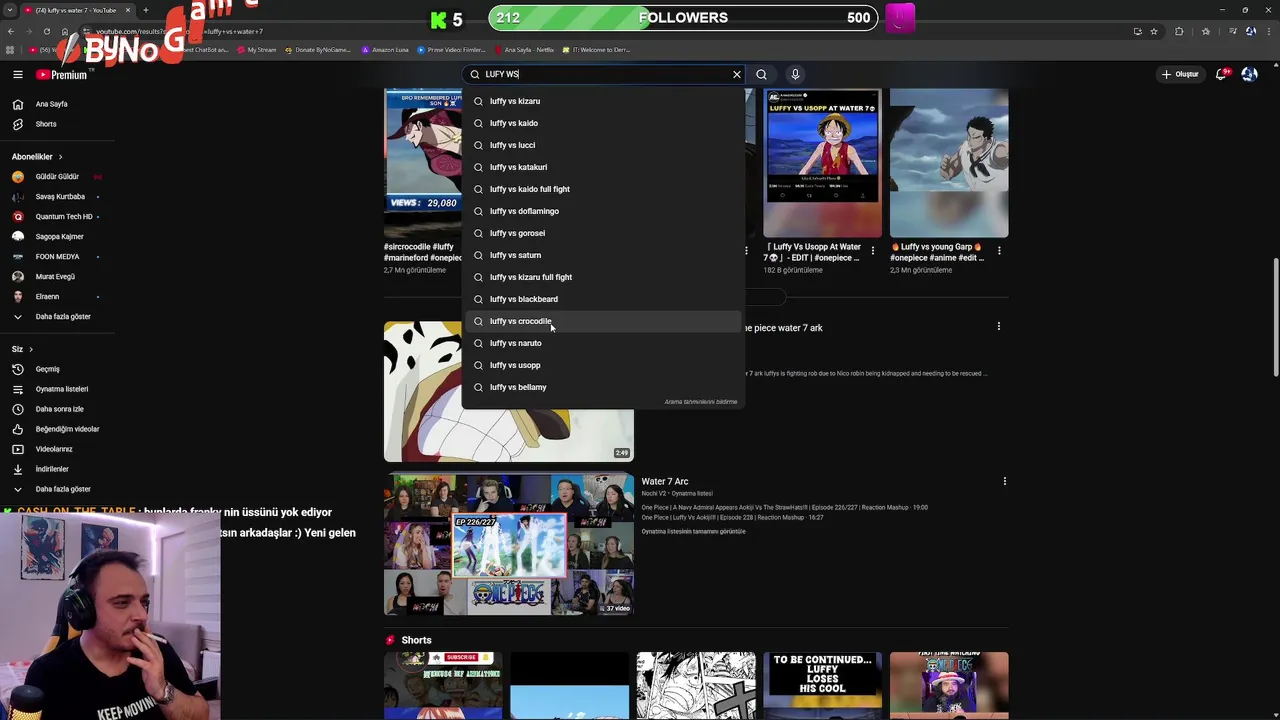Click into the YouTube search field
This screenshot has height=720, width=1280.
pyautogui.click(x=605, y=74)
